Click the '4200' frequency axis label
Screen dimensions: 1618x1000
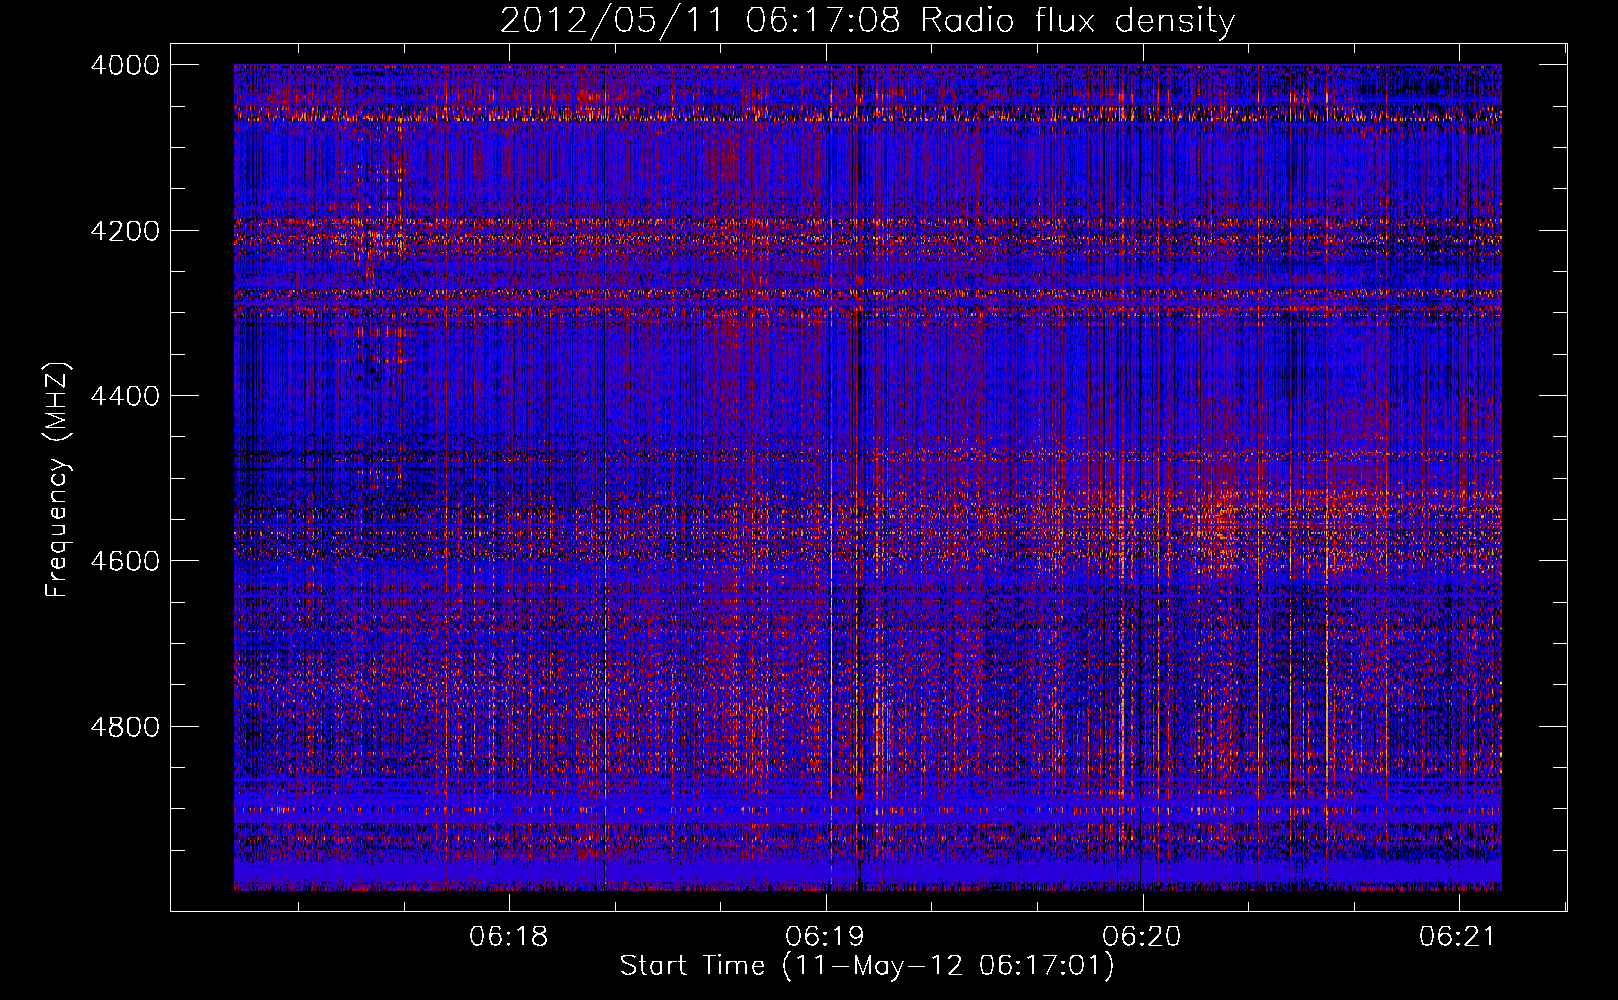(125, 231)
